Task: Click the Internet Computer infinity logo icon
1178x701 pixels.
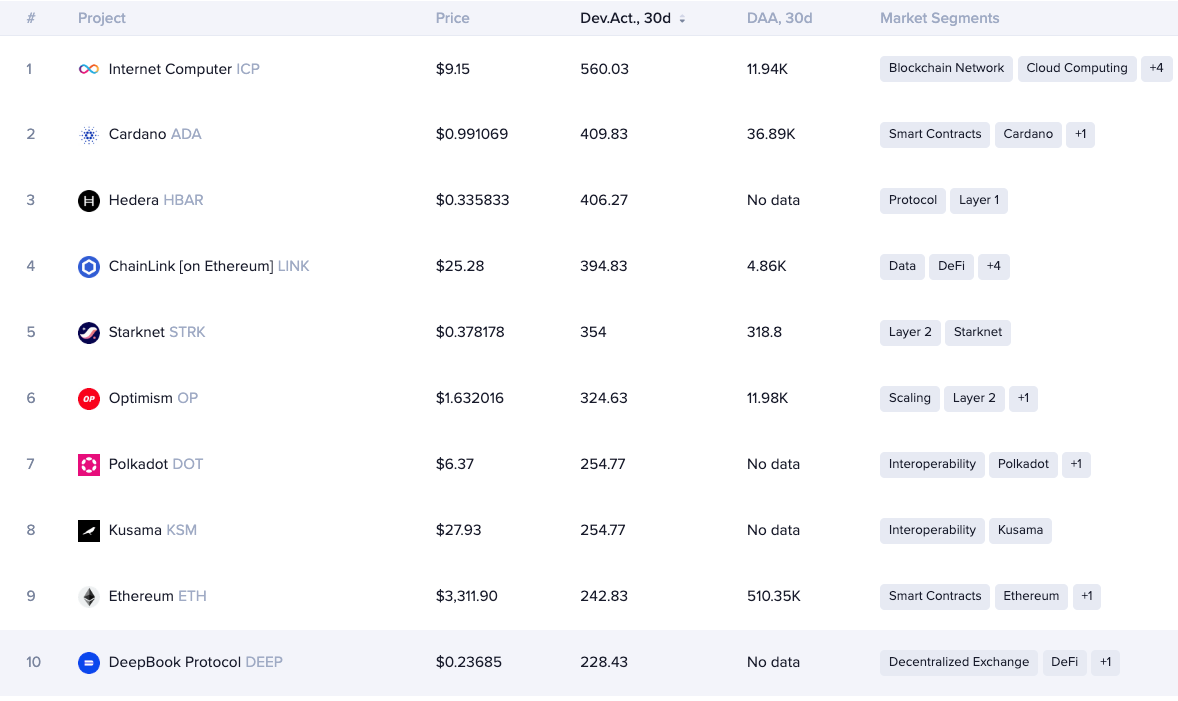Action: tap(89, 69)
